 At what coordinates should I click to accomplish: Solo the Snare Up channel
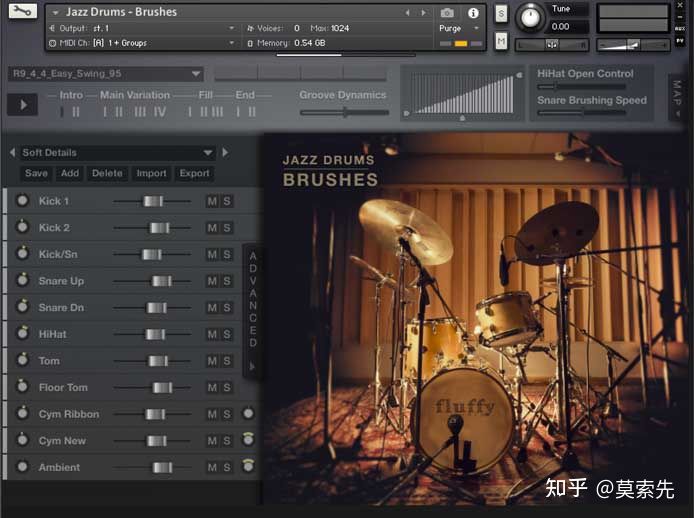[x=227, y=281]
